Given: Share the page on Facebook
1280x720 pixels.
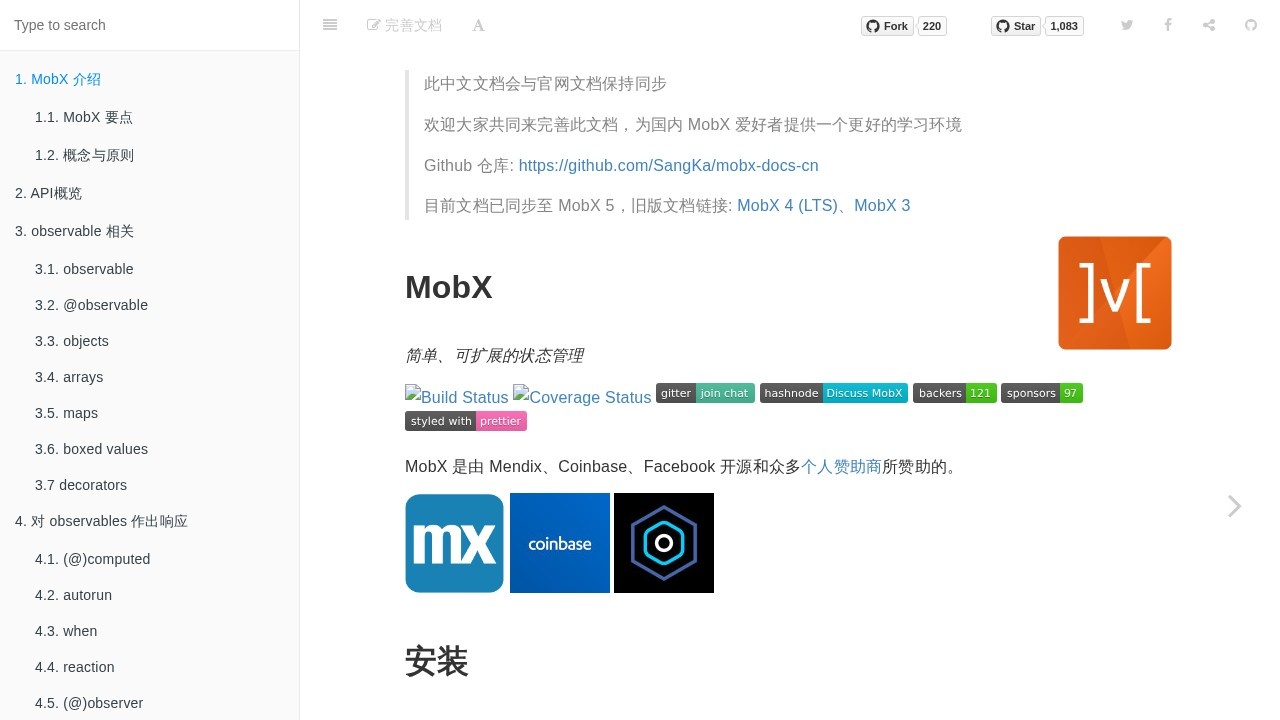Looking at the screenshot, I should (x=1168, y=25).
